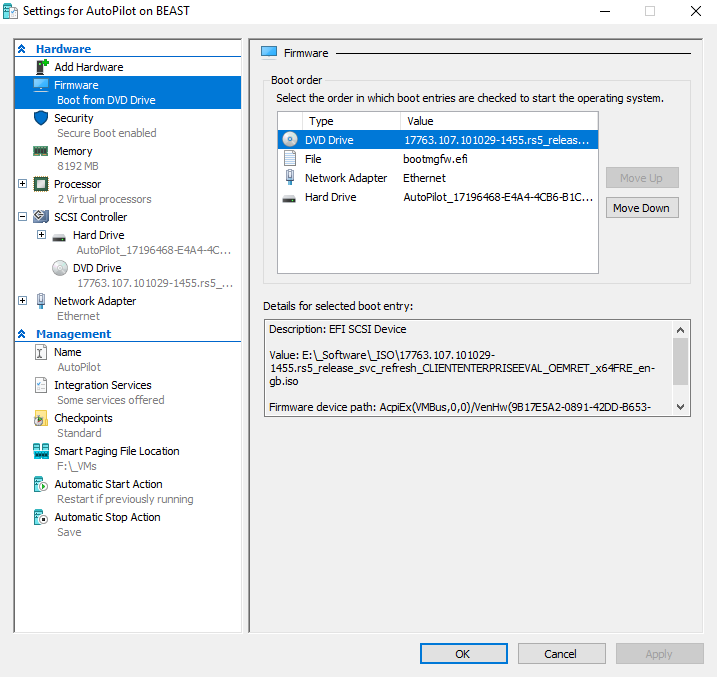
Task: Click 'Some services offered' text
Action: tap(110, 400)
